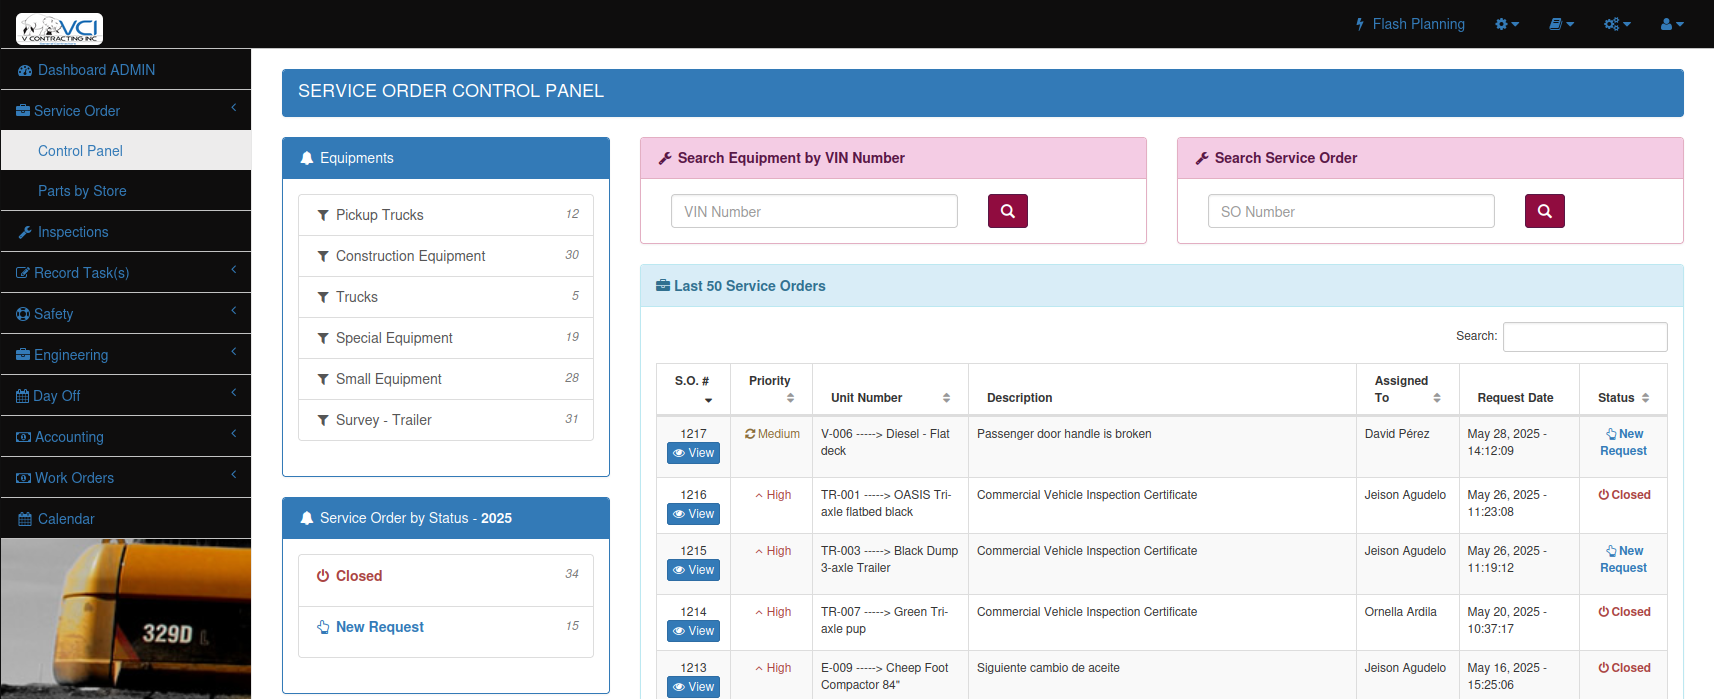Show Closed service orders for 2025
Image resolution: width=1714 pixels, height=699 pixels.
click(358, 576)
